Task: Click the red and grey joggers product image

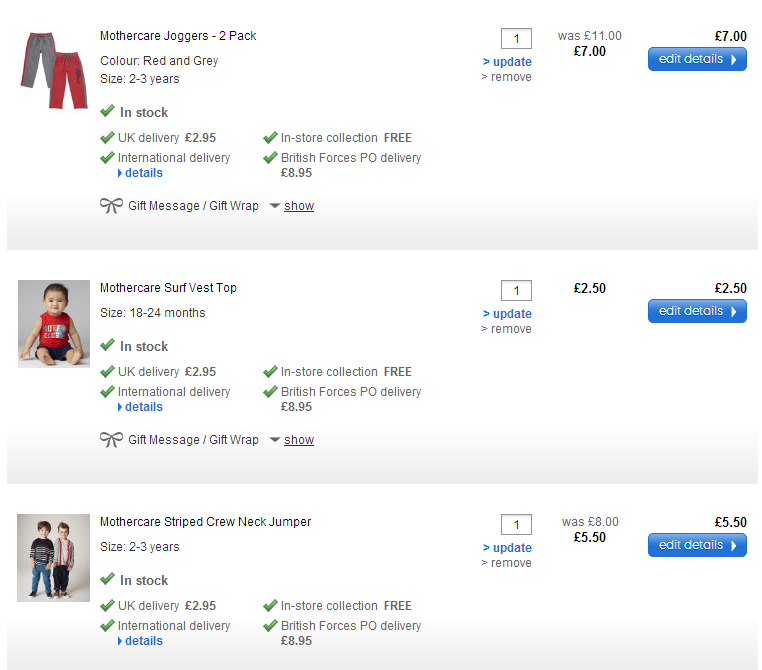Action: 53,69
